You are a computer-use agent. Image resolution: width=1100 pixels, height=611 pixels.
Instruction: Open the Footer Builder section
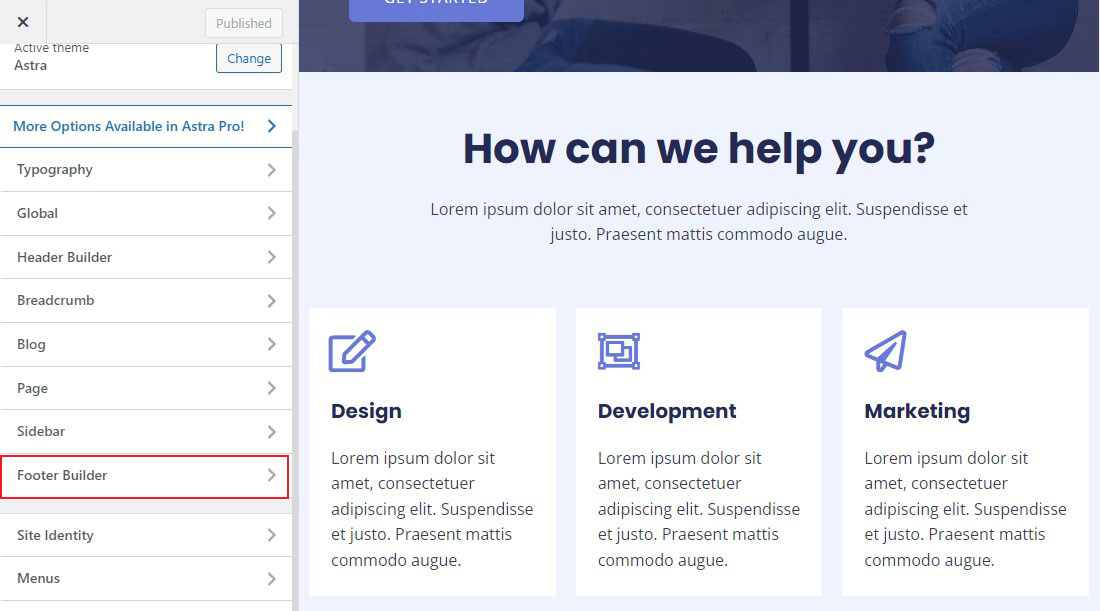coord(145,476)
